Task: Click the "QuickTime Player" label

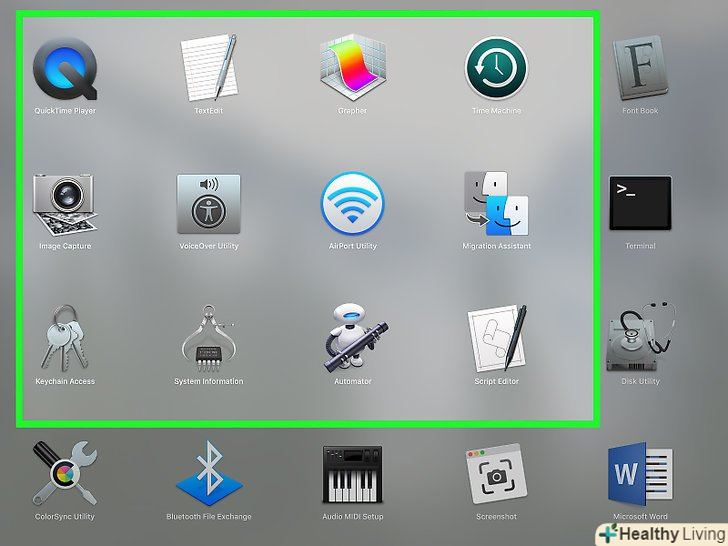Action: (65, 110)
